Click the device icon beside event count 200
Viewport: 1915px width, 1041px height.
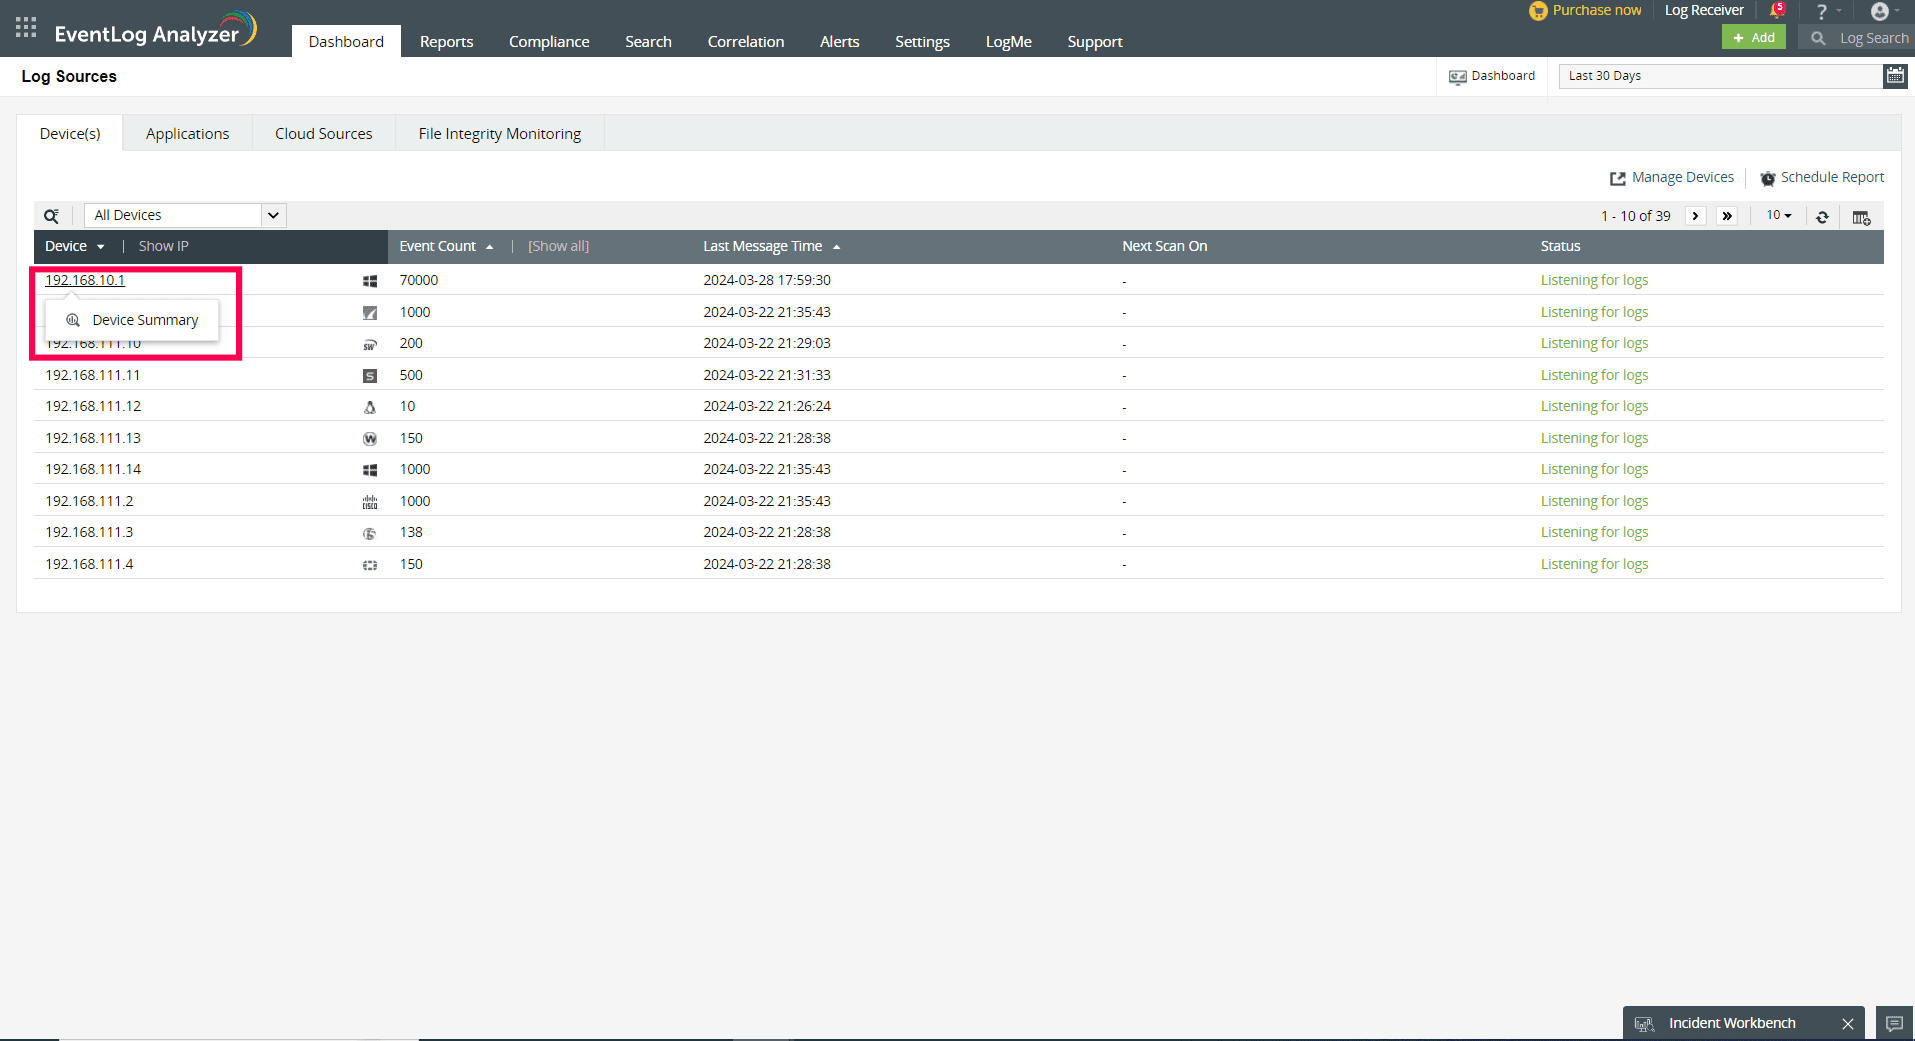coord(370,344)
